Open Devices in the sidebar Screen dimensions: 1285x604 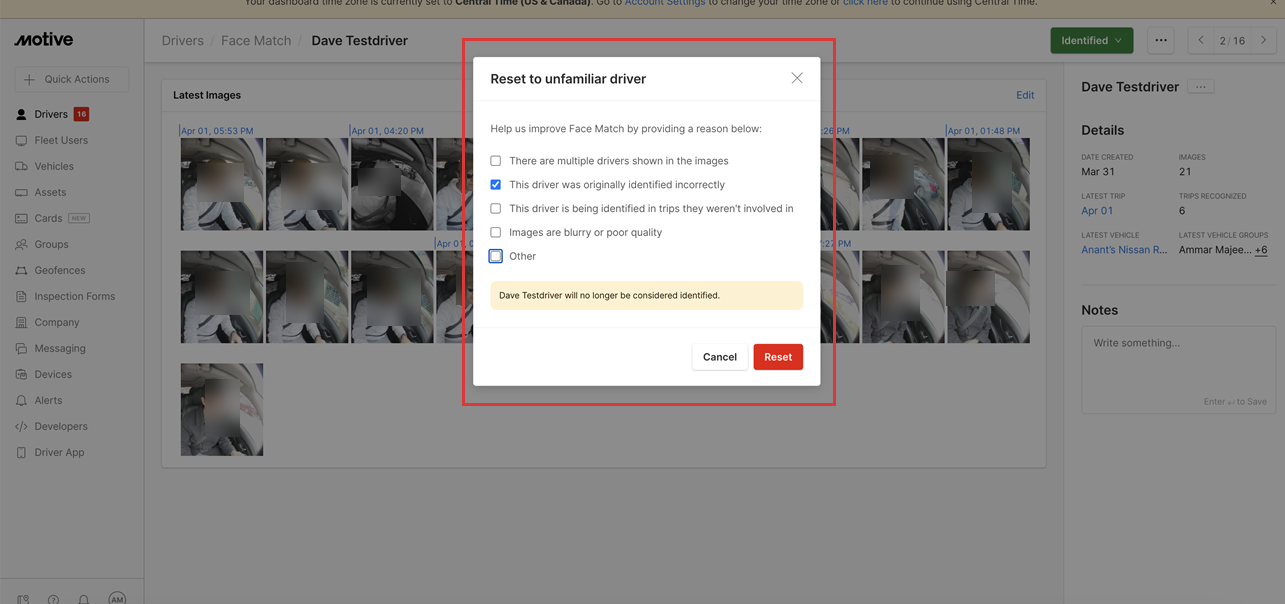pos(52,374)
